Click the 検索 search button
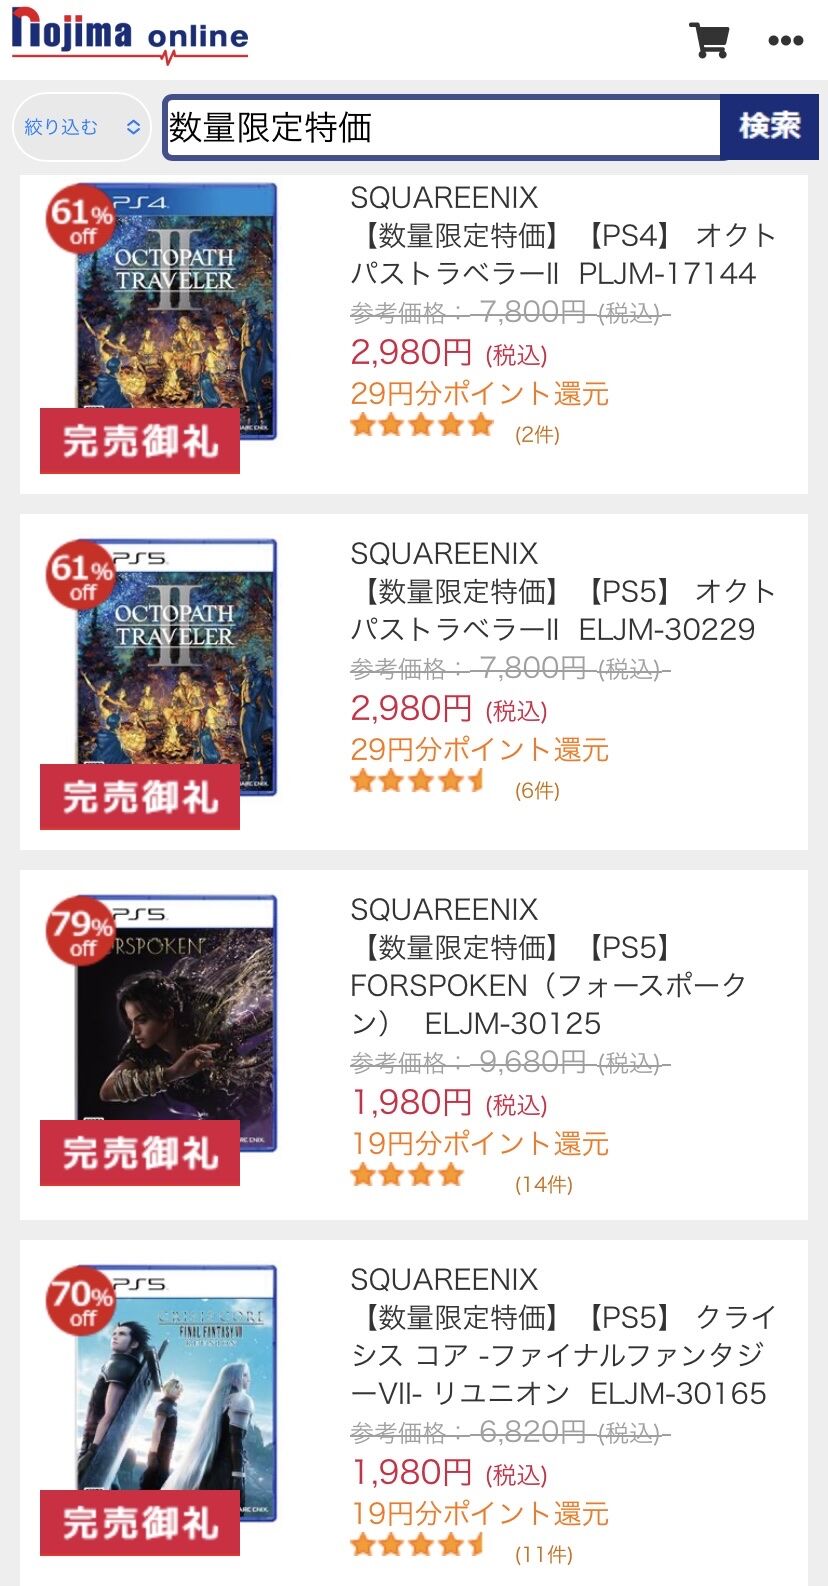Image resolution: width=828 pixels, height=1586 pixels. [x=769, y=126]
